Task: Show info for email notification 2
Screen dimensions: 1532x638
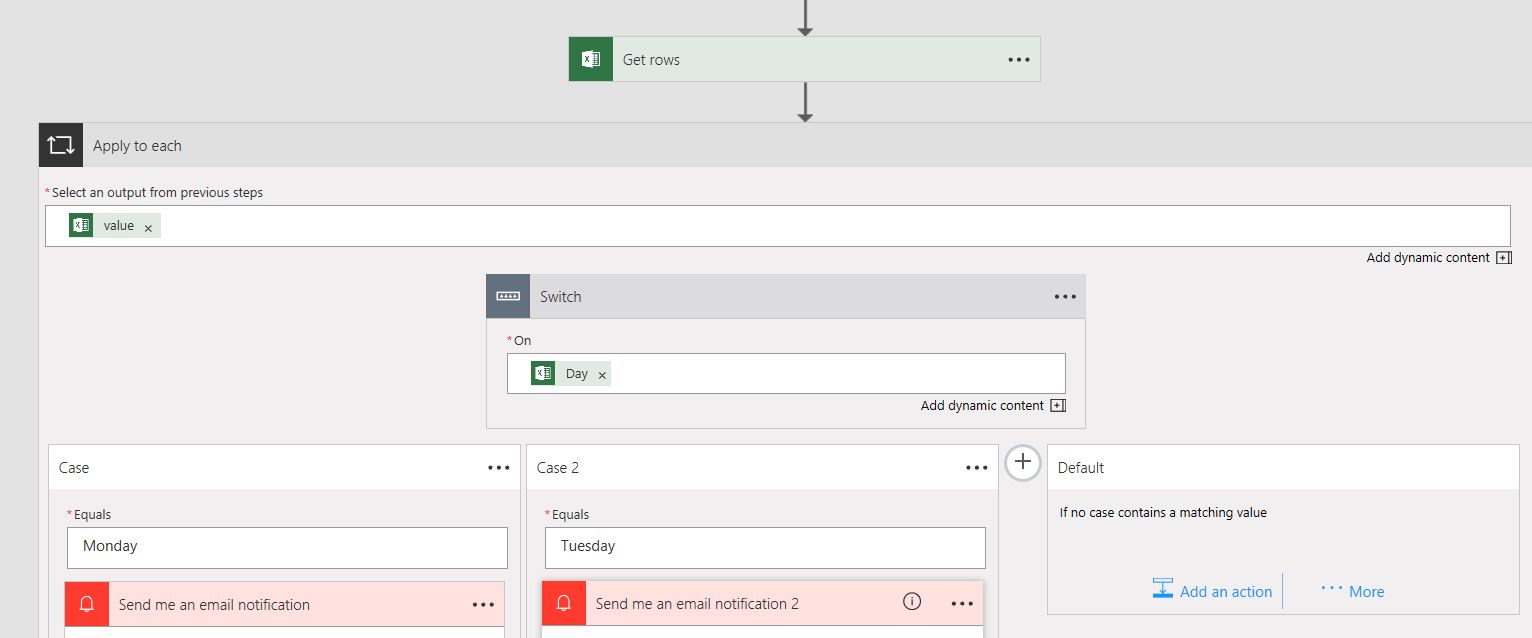Action: pyautogui.click(x=911, y=602)
